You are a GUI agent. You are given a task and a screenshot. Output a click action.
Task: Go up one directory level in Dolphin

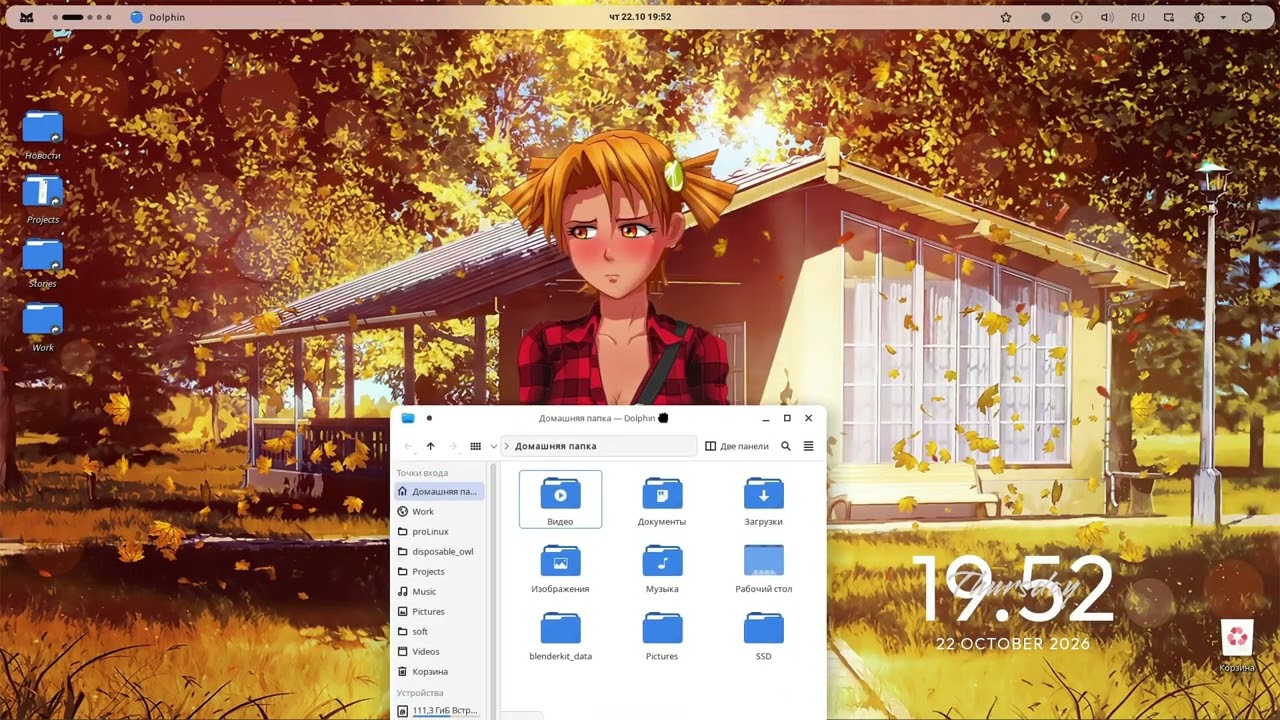(x=431, y=446)
